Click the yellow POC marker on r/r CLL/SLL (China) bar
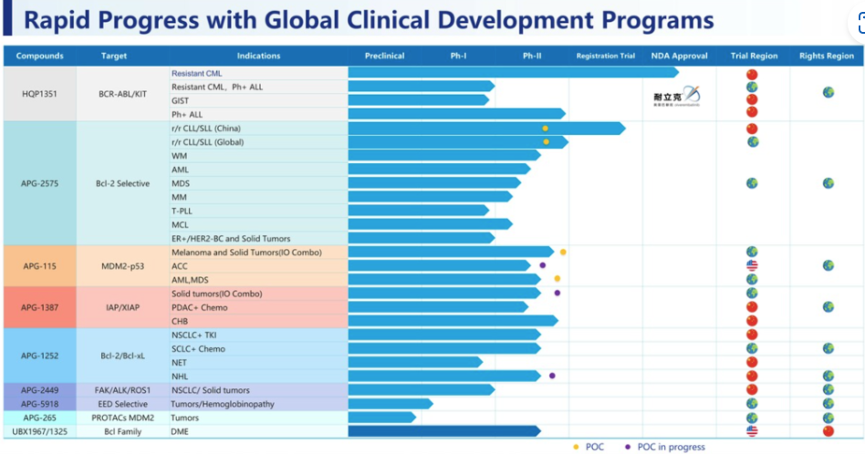This screenshot has height=454, width=866. click(545, 128)
